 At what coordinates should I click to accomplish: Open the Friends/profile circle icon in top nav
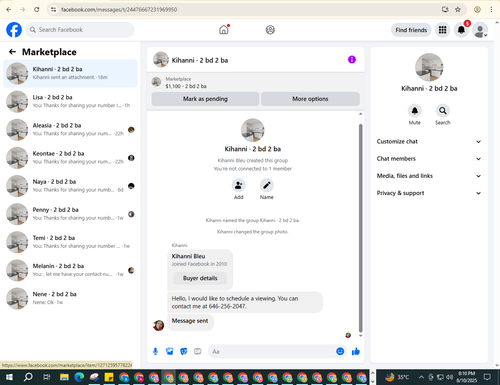[270, 30]
